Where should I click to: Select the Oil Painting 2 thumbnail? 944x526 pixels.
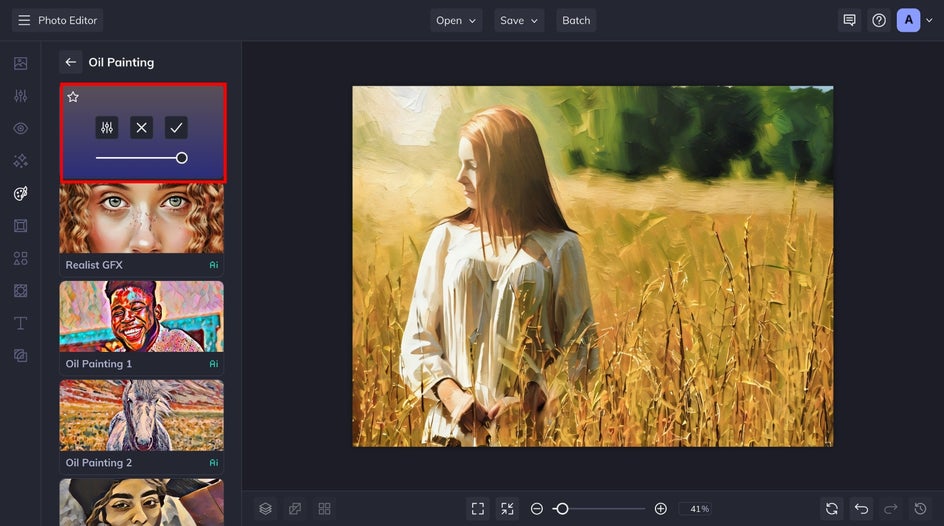click(141, 415)
